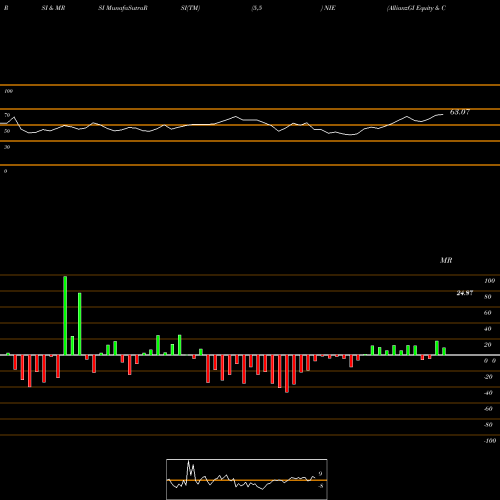Click the 80 label on MR axis
500x500 pixels.
coord(488,297)
